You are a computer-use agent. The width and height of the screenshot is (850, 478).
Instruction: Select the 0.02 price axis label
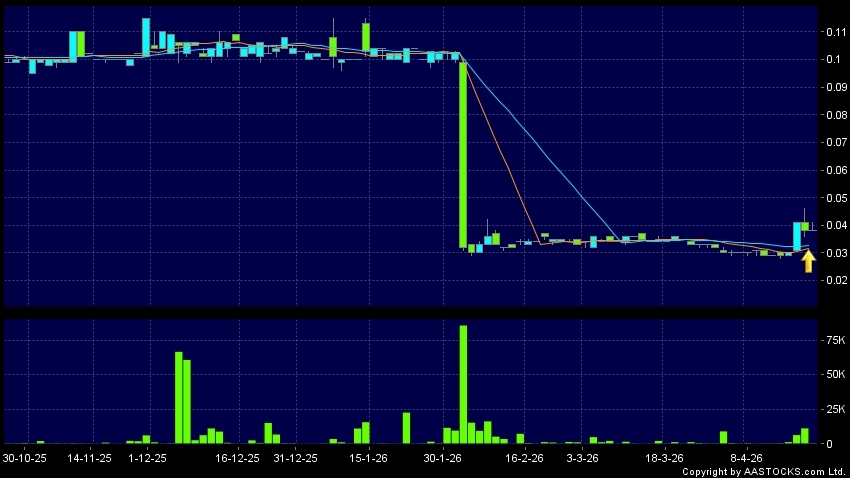tap(832, 281)
